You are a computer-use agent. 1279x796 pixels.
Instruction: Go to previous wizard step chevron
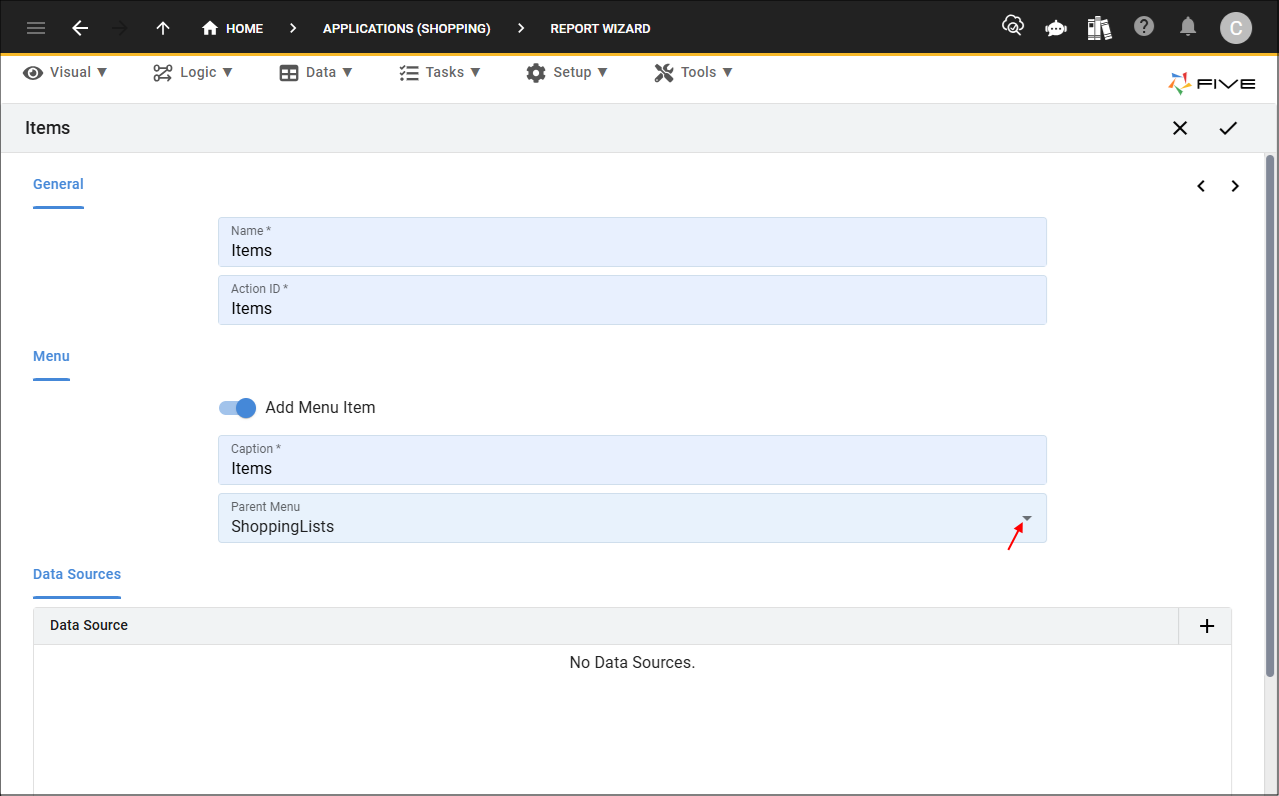[x=1201, y=186]
